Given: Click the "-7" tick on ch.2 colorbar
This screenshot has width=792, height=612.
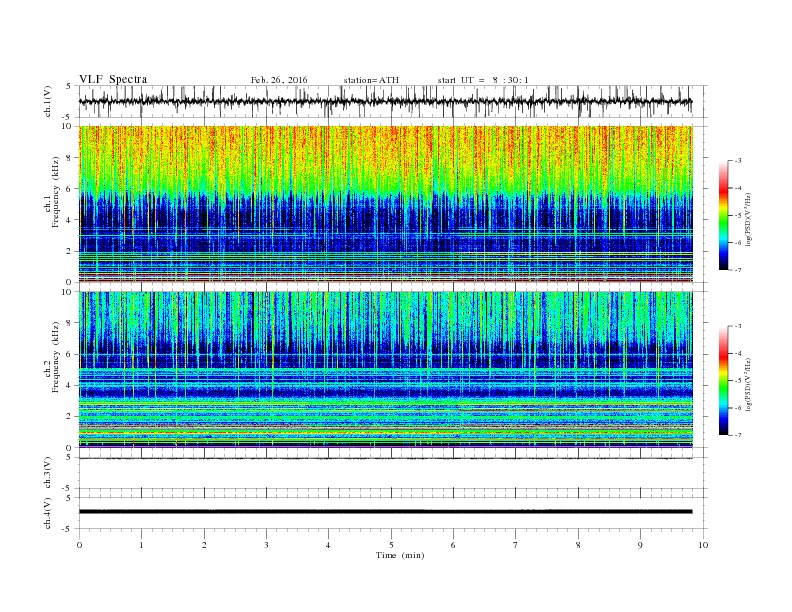Looking at the screenshot, I should click(738, 435).
